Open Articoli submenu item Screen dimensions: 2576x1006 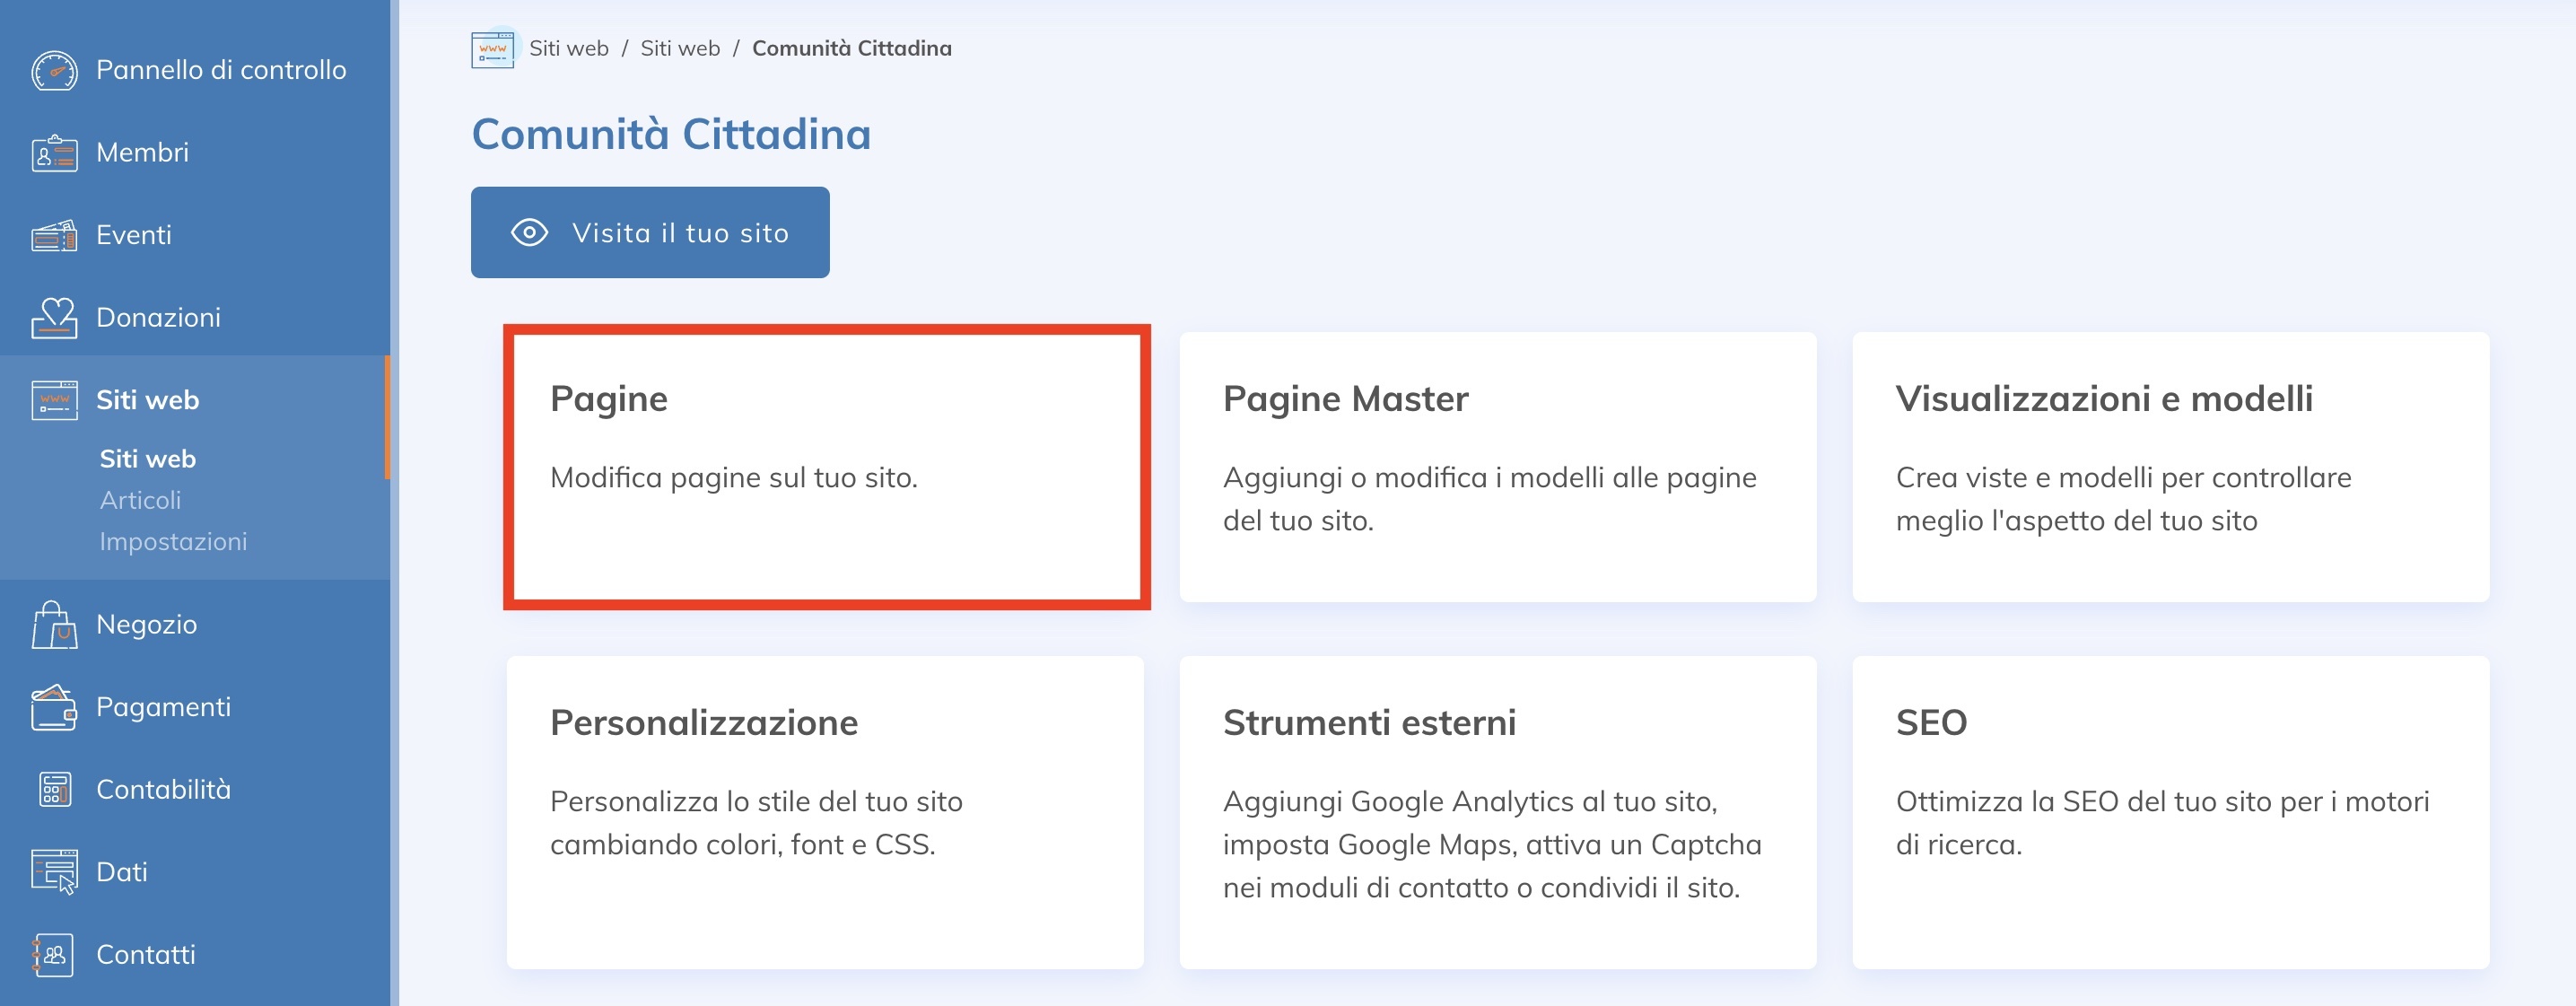140,500
